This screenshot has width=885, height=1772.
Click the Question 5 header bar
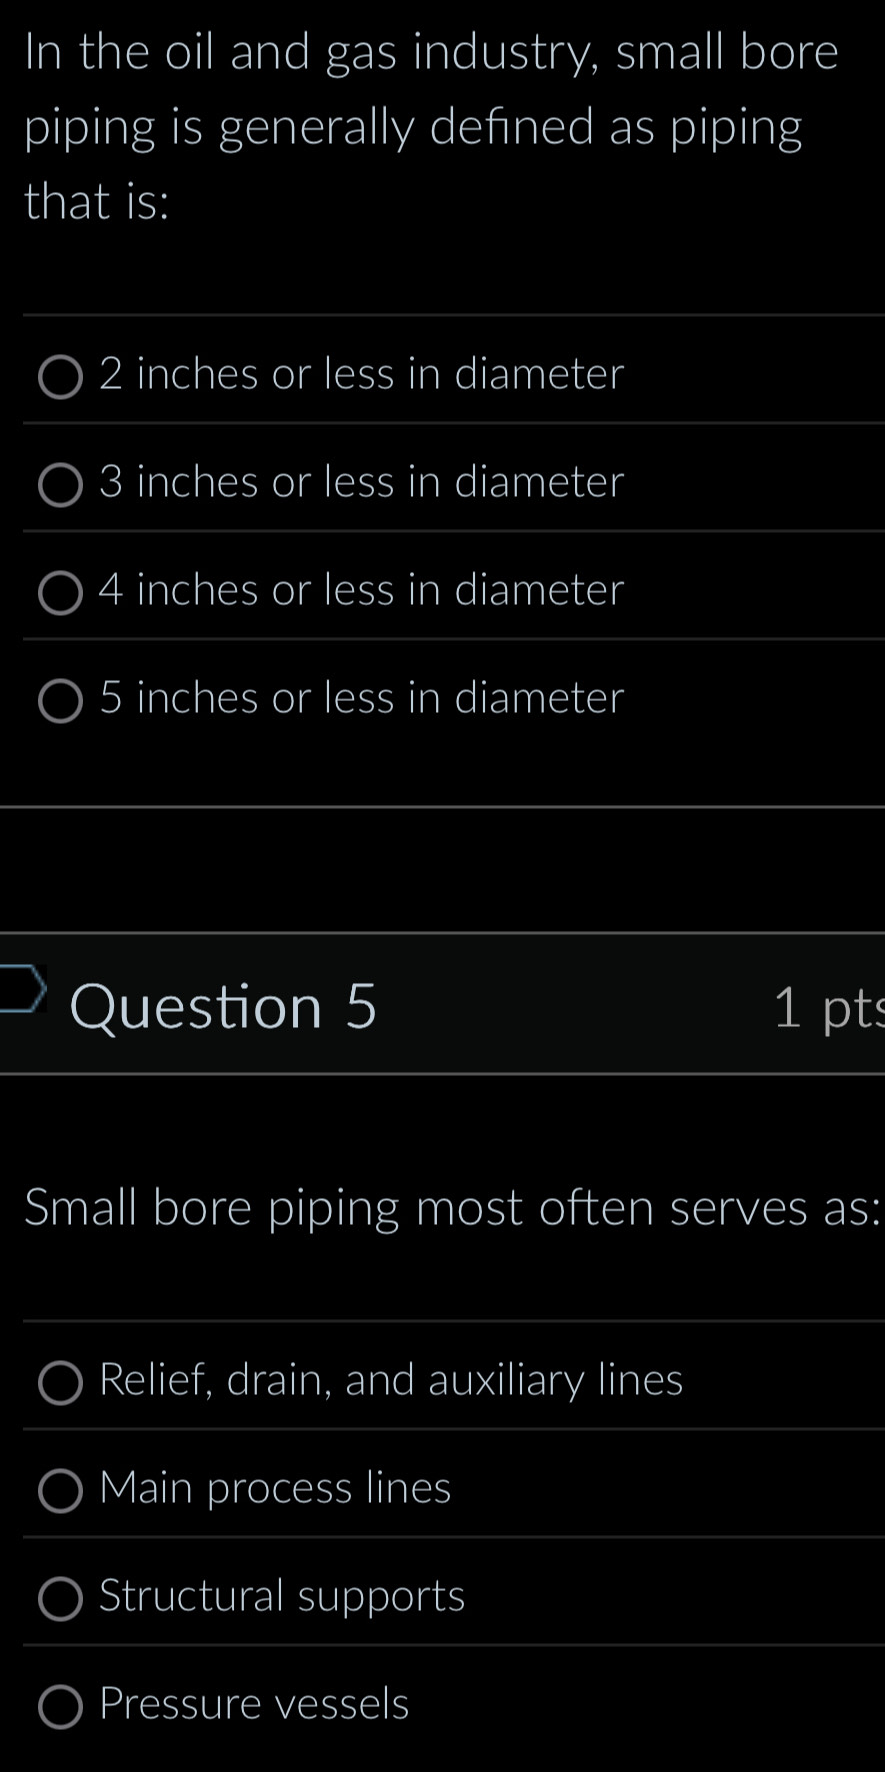tap(442, 1005)
